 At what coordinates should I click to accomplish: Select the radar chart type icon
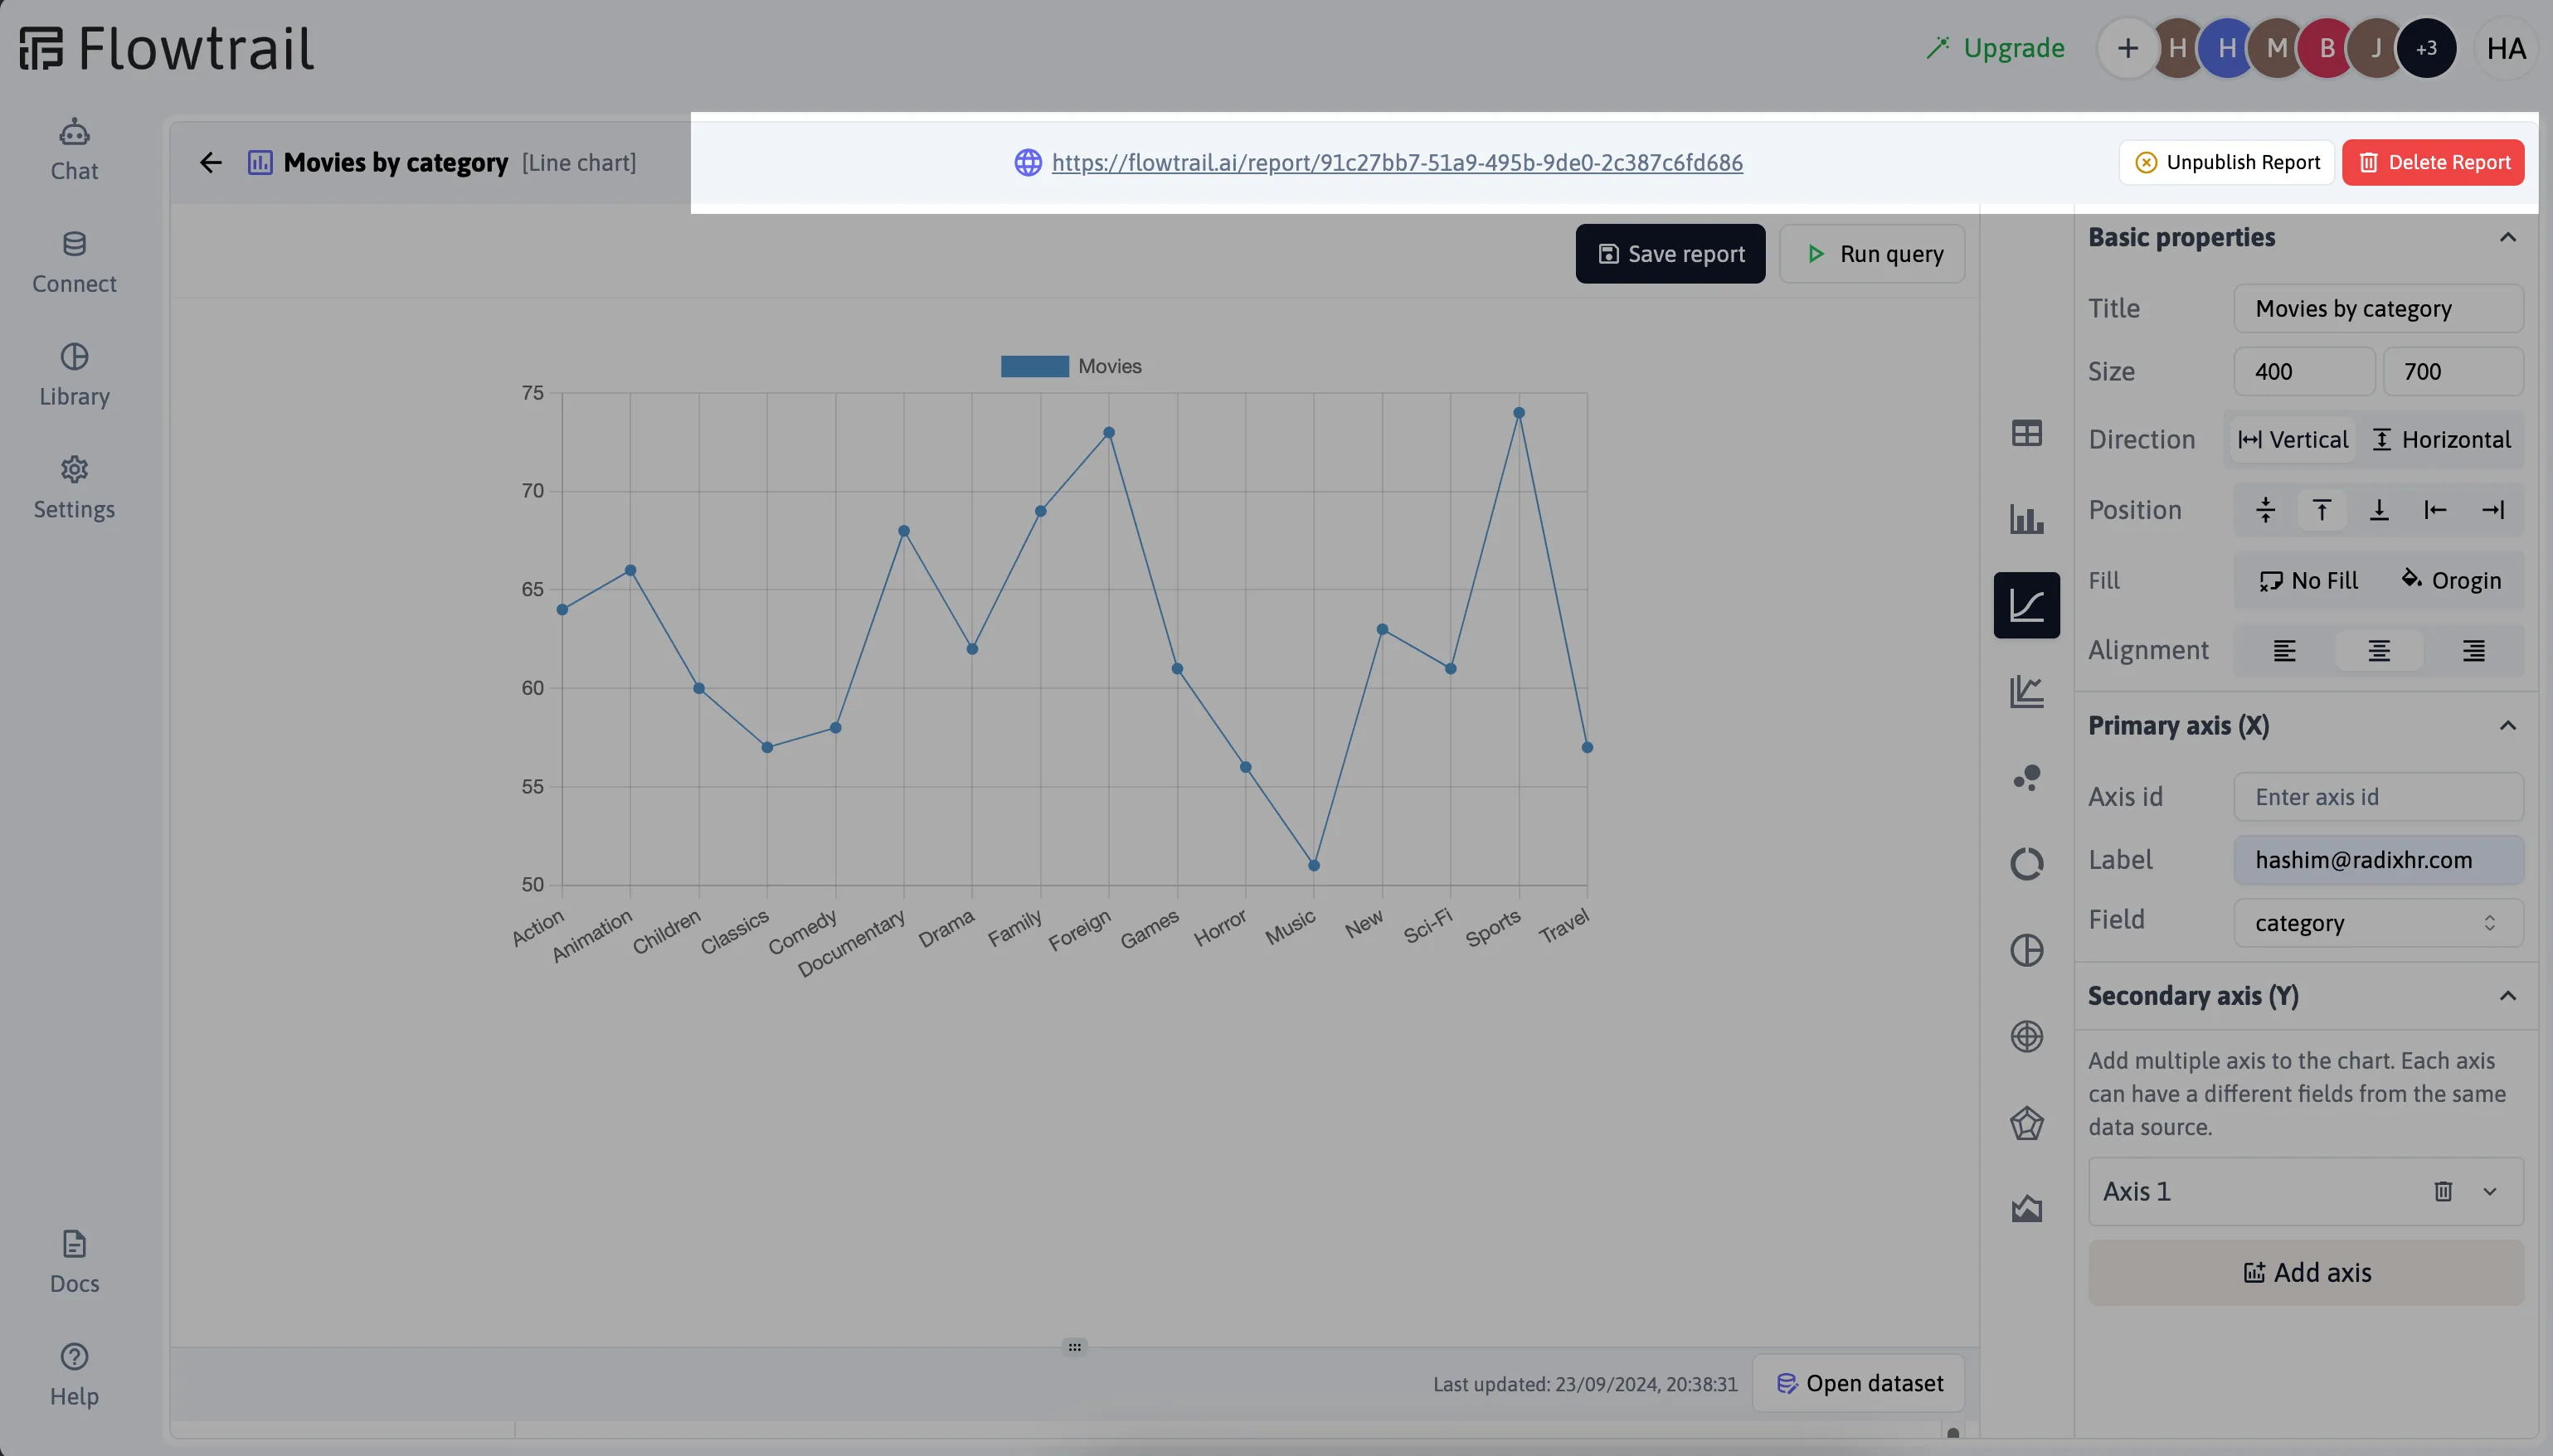pos(2026,1122)
